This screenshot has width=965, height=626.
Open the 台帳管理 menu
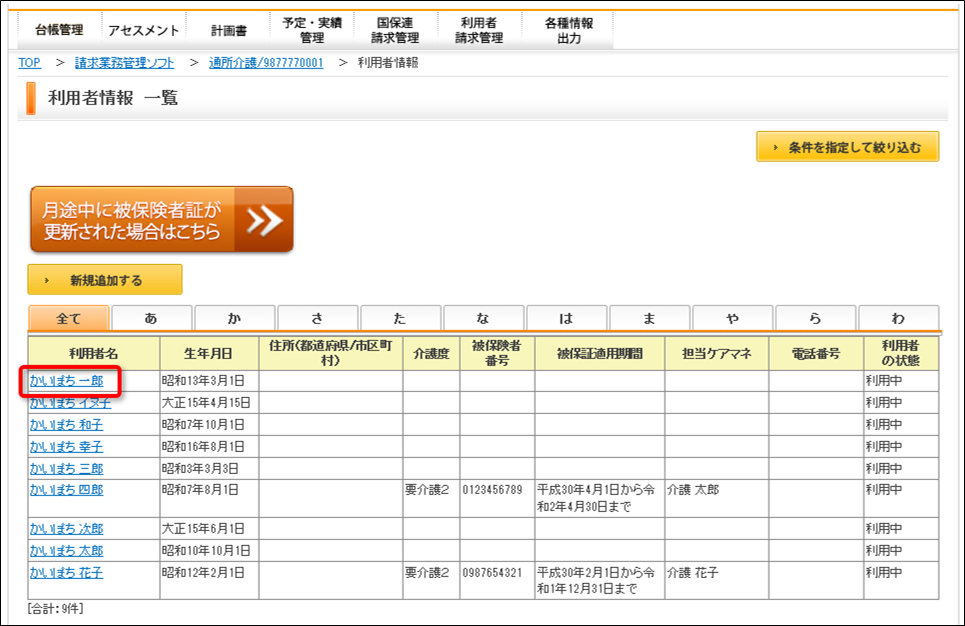pos(59,30)
